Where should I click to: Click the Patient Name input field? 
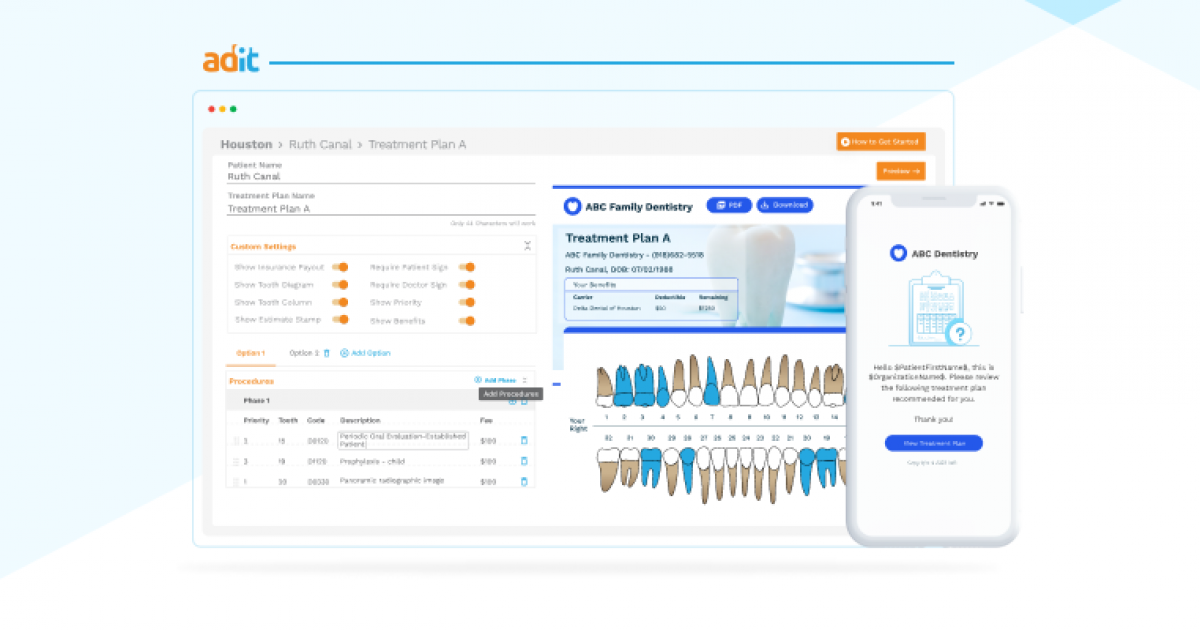(x=382, y=177)
